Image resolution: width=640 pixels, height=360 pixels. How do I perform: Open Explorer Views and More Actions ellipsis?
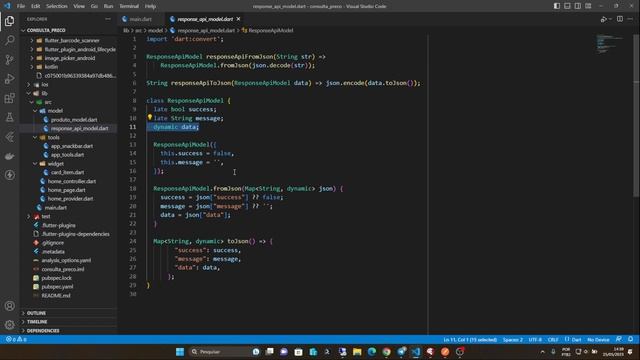(x=108, y=19)
